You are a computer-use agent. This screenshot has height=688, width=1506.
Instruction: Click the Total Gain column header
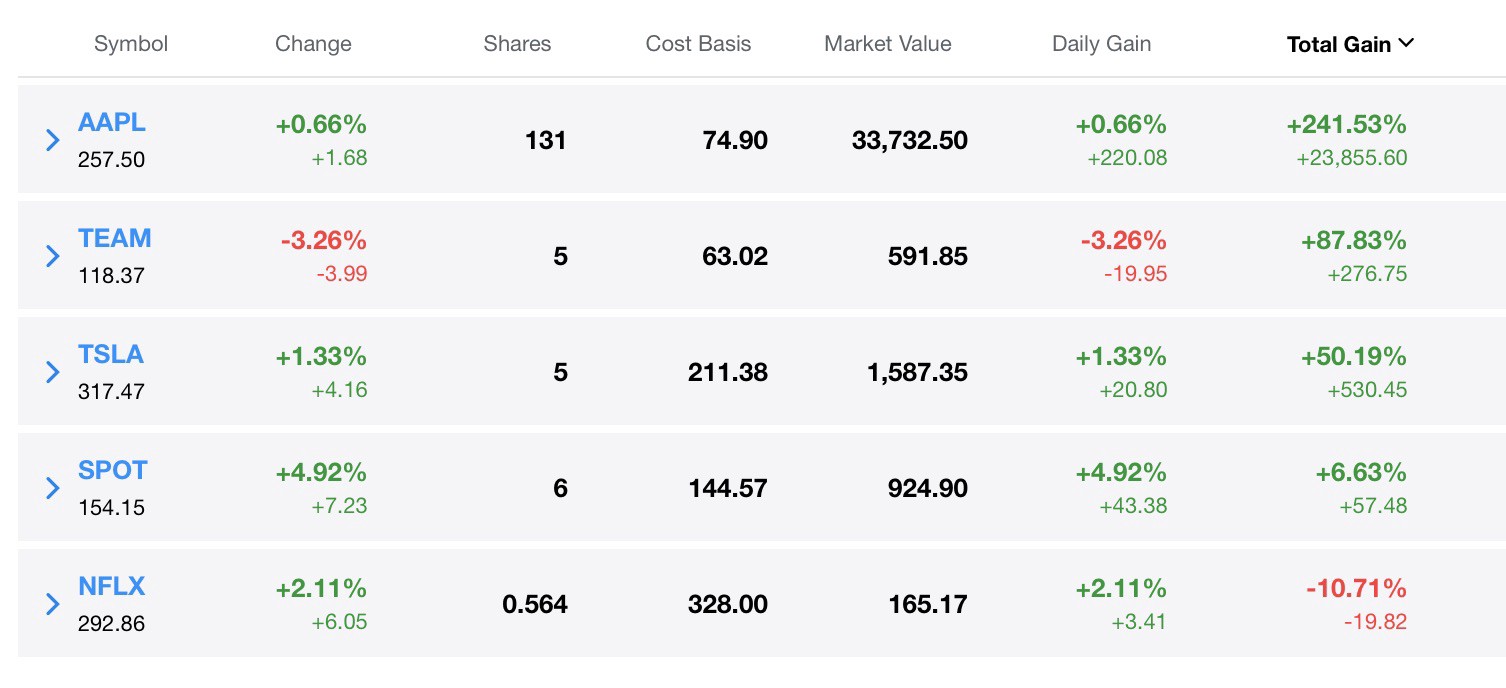tap(1338, 44)
